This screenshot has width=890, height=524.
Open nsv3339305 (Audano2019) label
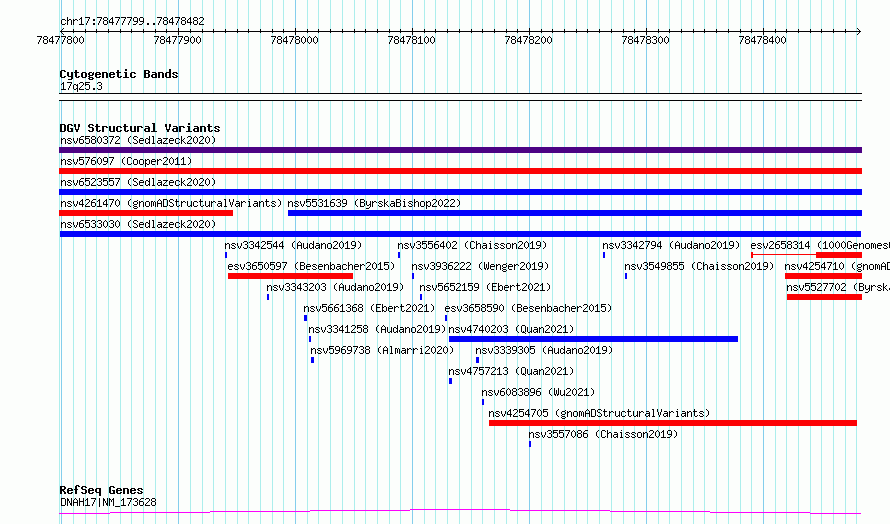tap(544, 350)
